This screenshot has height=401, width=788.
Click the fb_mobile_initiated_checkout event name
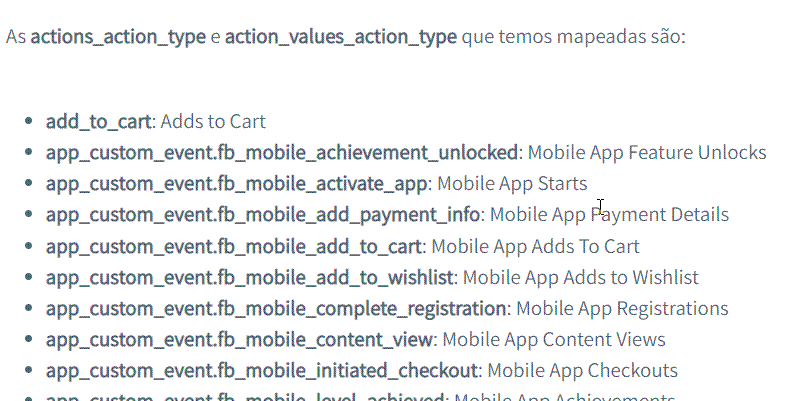[262, 370]
